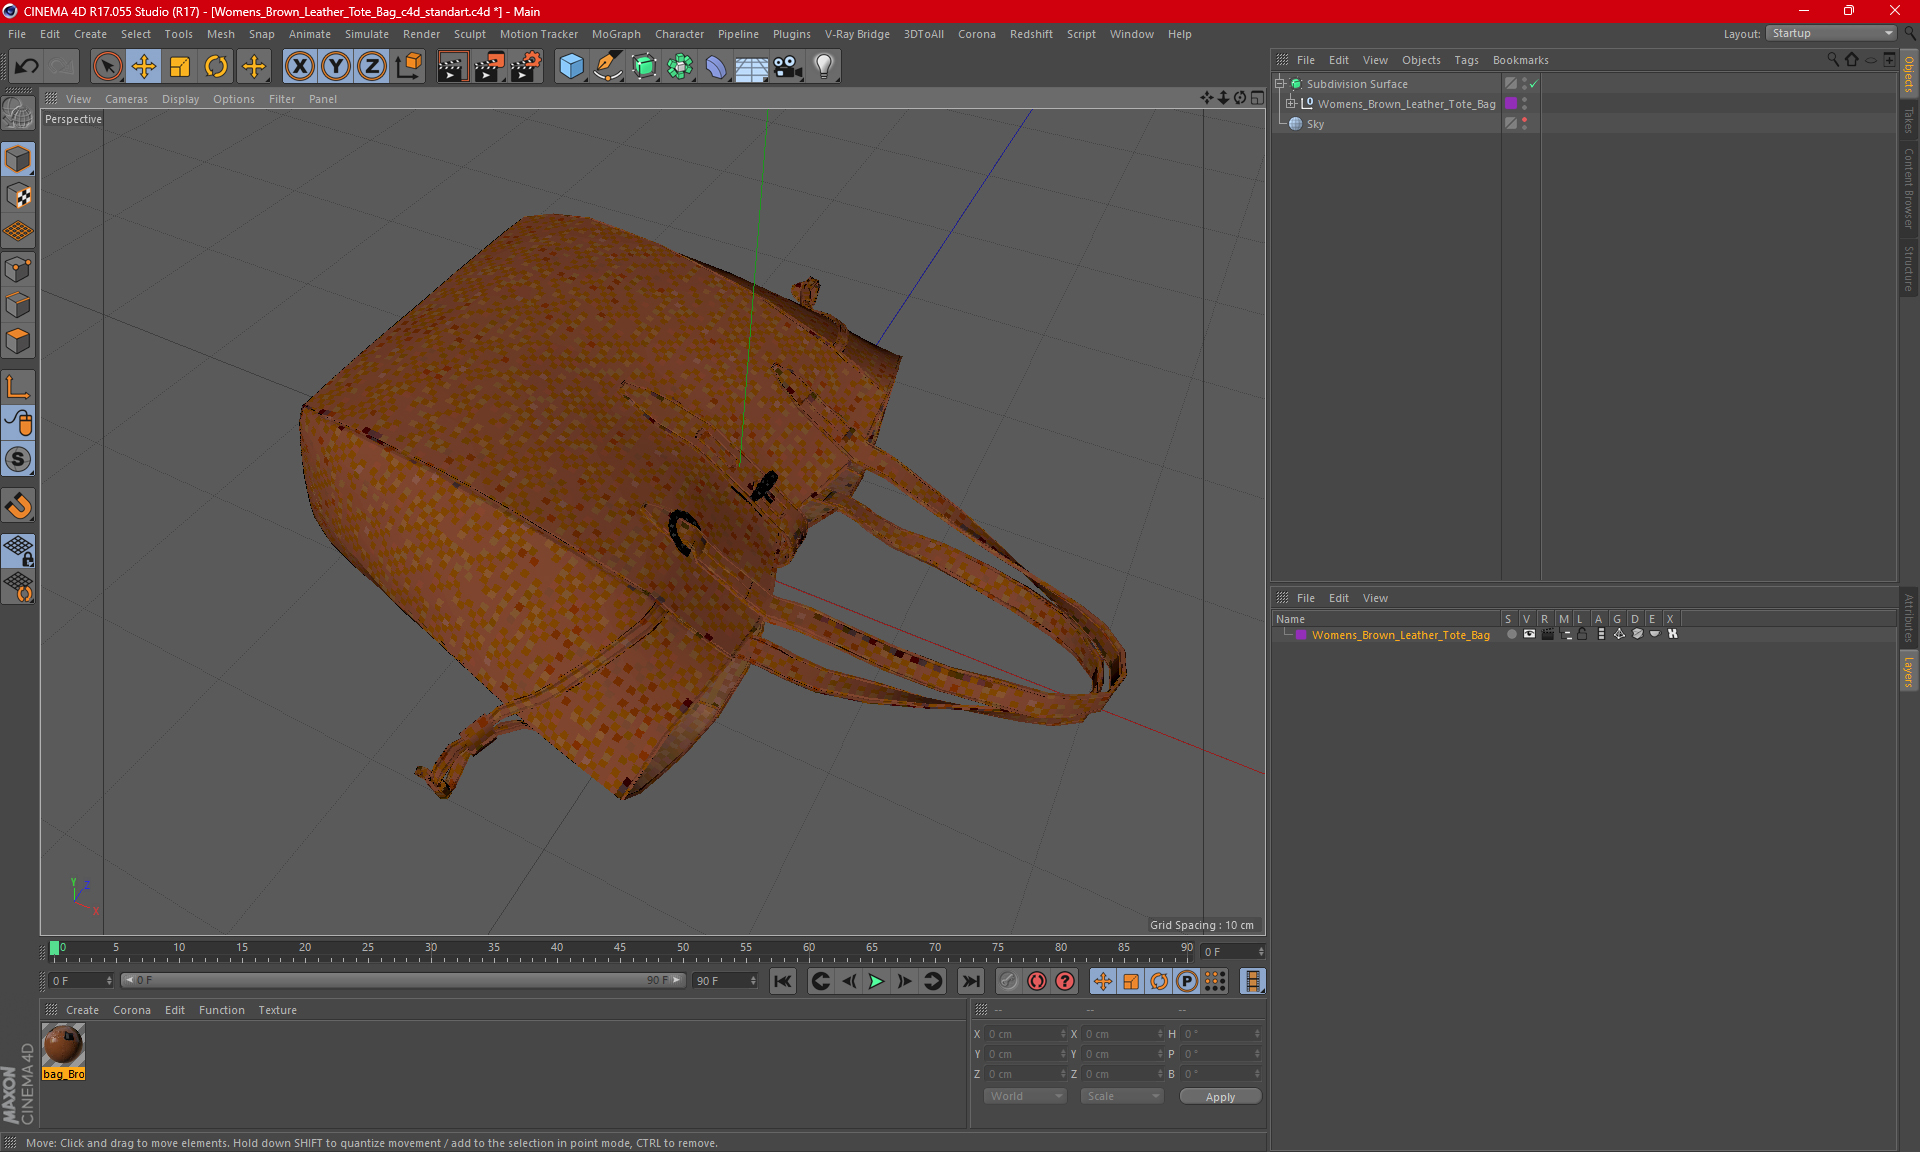Click the purple layer color swatch
Image resolution: width=1920 pixels, height=1152 pixels.
coord(1301,635)
